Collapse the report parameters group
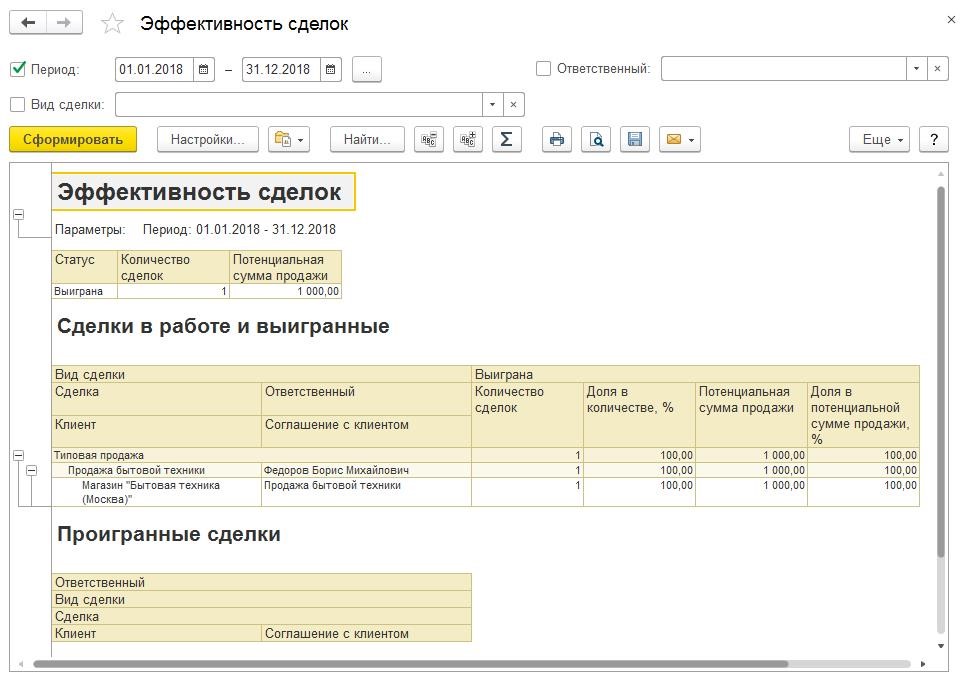The height and width of the screenshot is (681, 964). pyautogui.click(x=18, y=215)
